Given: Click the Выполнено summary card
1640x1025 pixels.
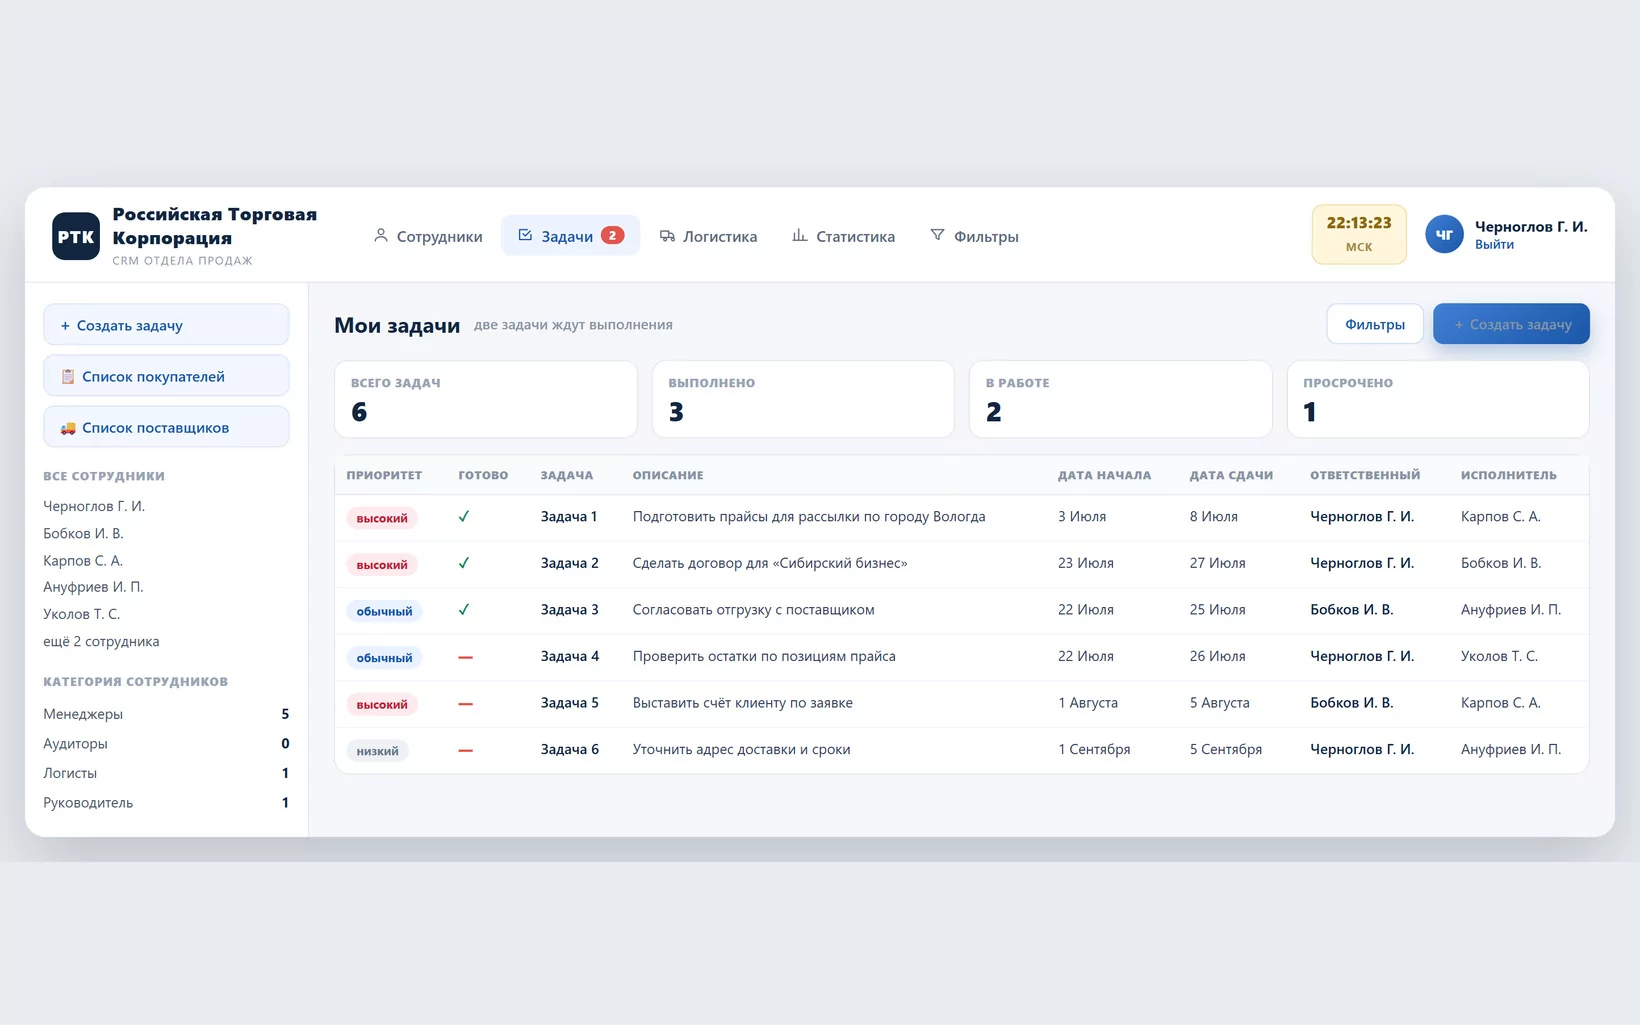Looking at the screenshot, I should point(803,399).
